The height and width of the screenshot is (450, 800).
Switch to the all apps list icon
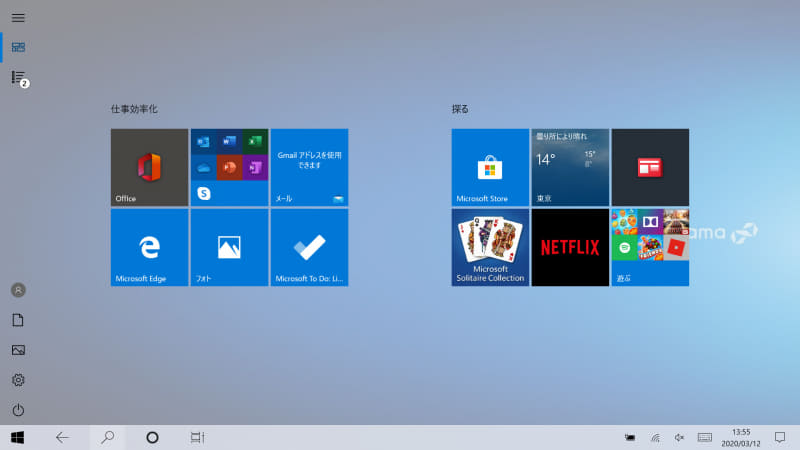pos(18,78)
